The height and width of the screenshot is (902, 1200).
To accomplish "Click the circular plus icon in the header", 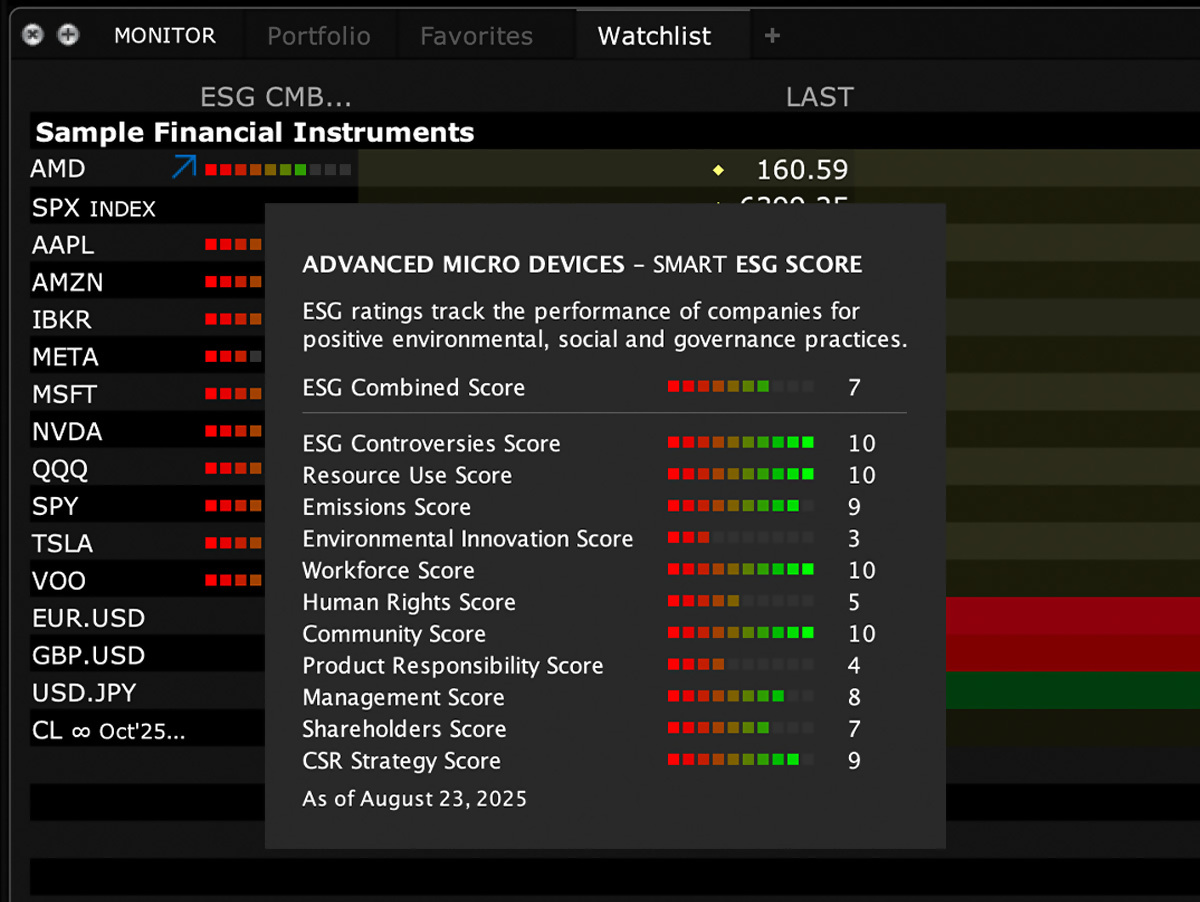I will point(68,34).
